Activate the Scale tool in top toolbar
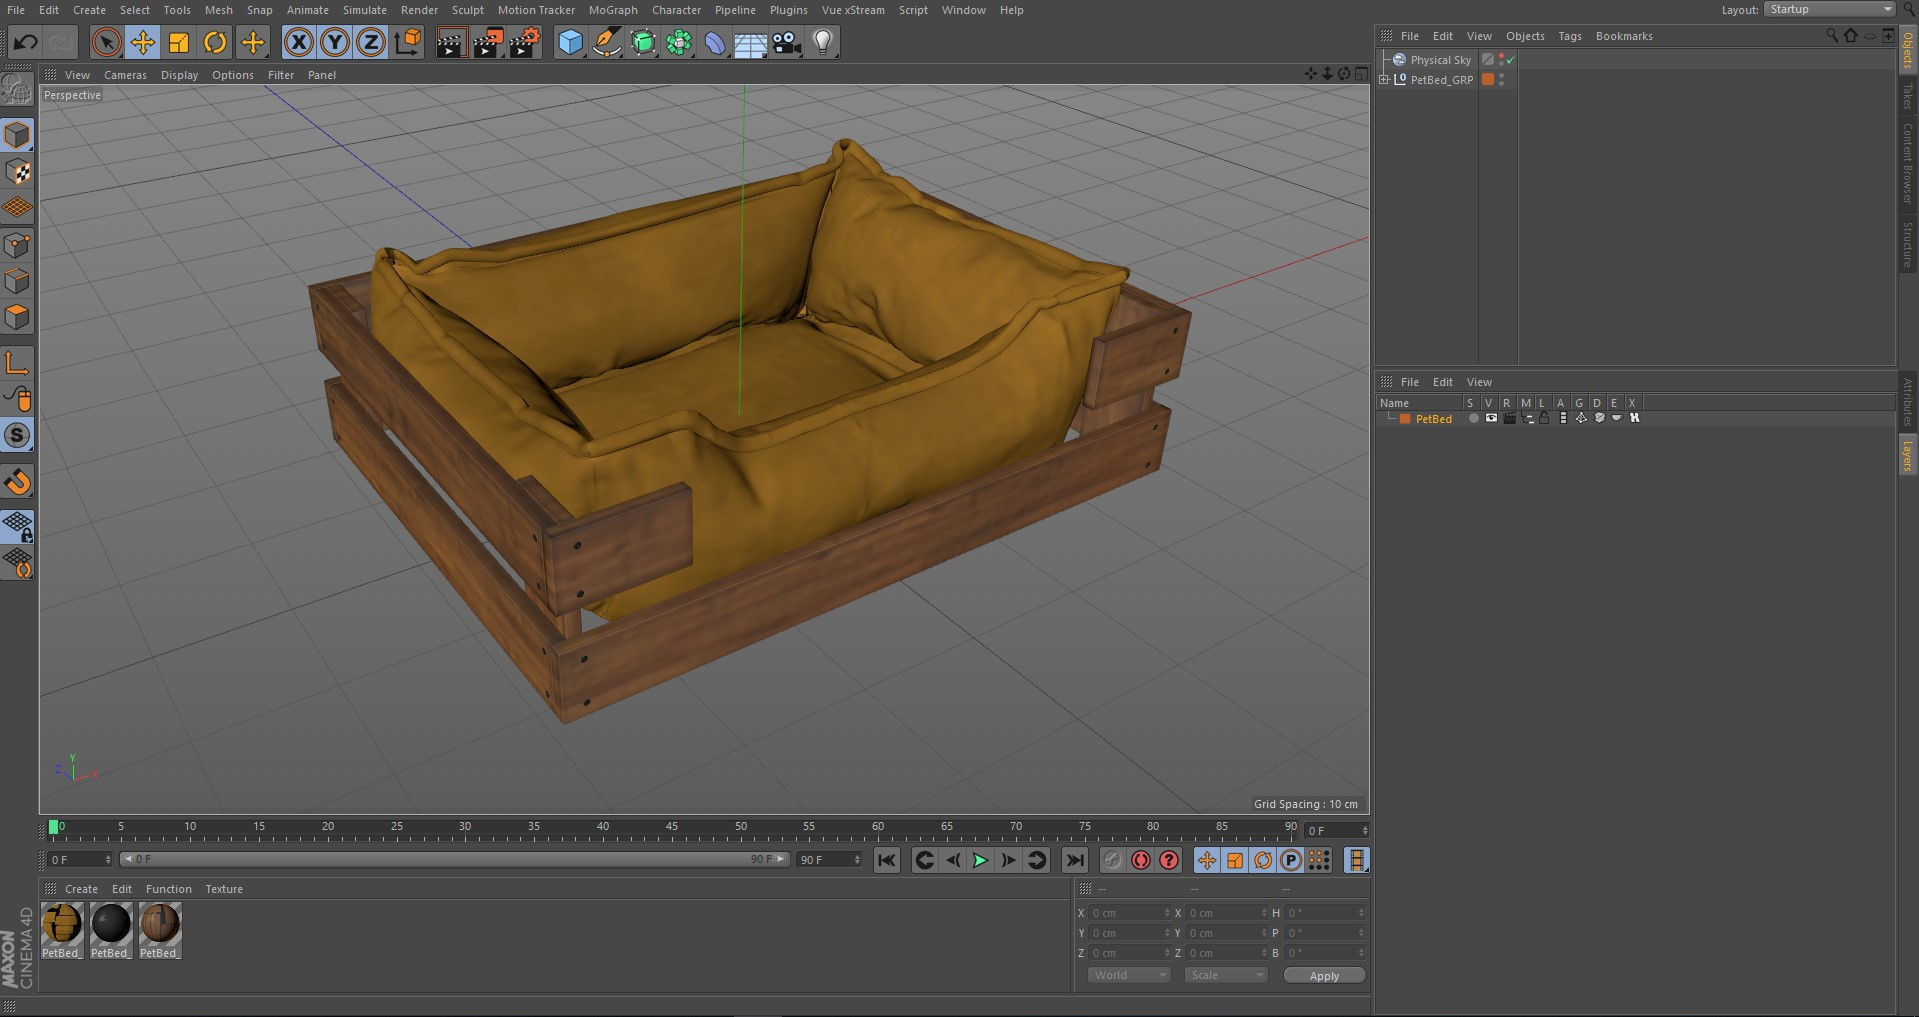The width and height of the screenshot is (1919, 1017). [179, 42]
